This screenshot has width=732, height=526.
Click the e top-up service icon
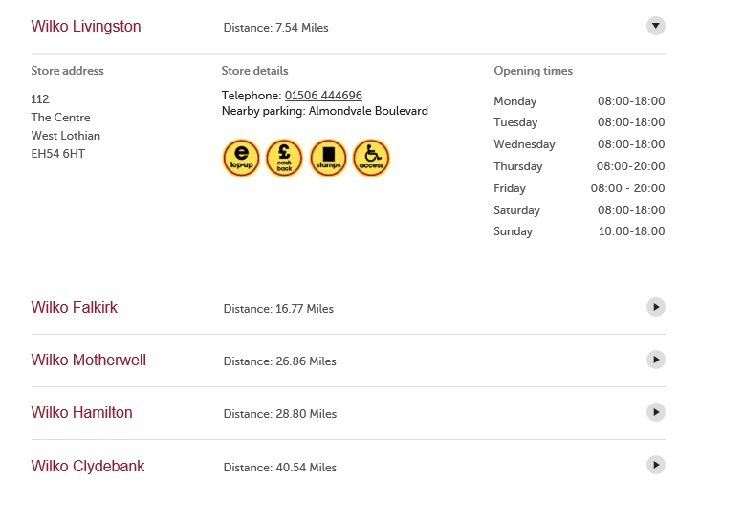[241, 159]
